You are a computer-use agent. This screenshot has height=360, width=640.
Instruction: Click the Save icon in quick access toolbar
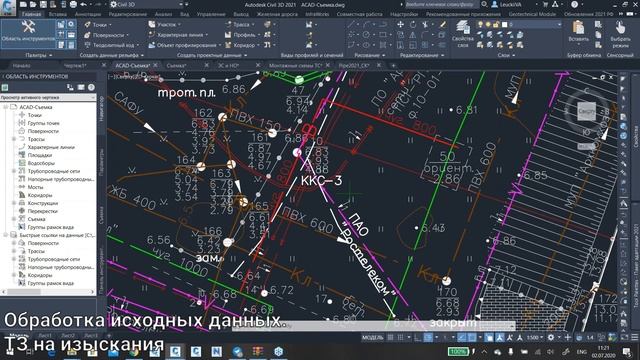43,4
